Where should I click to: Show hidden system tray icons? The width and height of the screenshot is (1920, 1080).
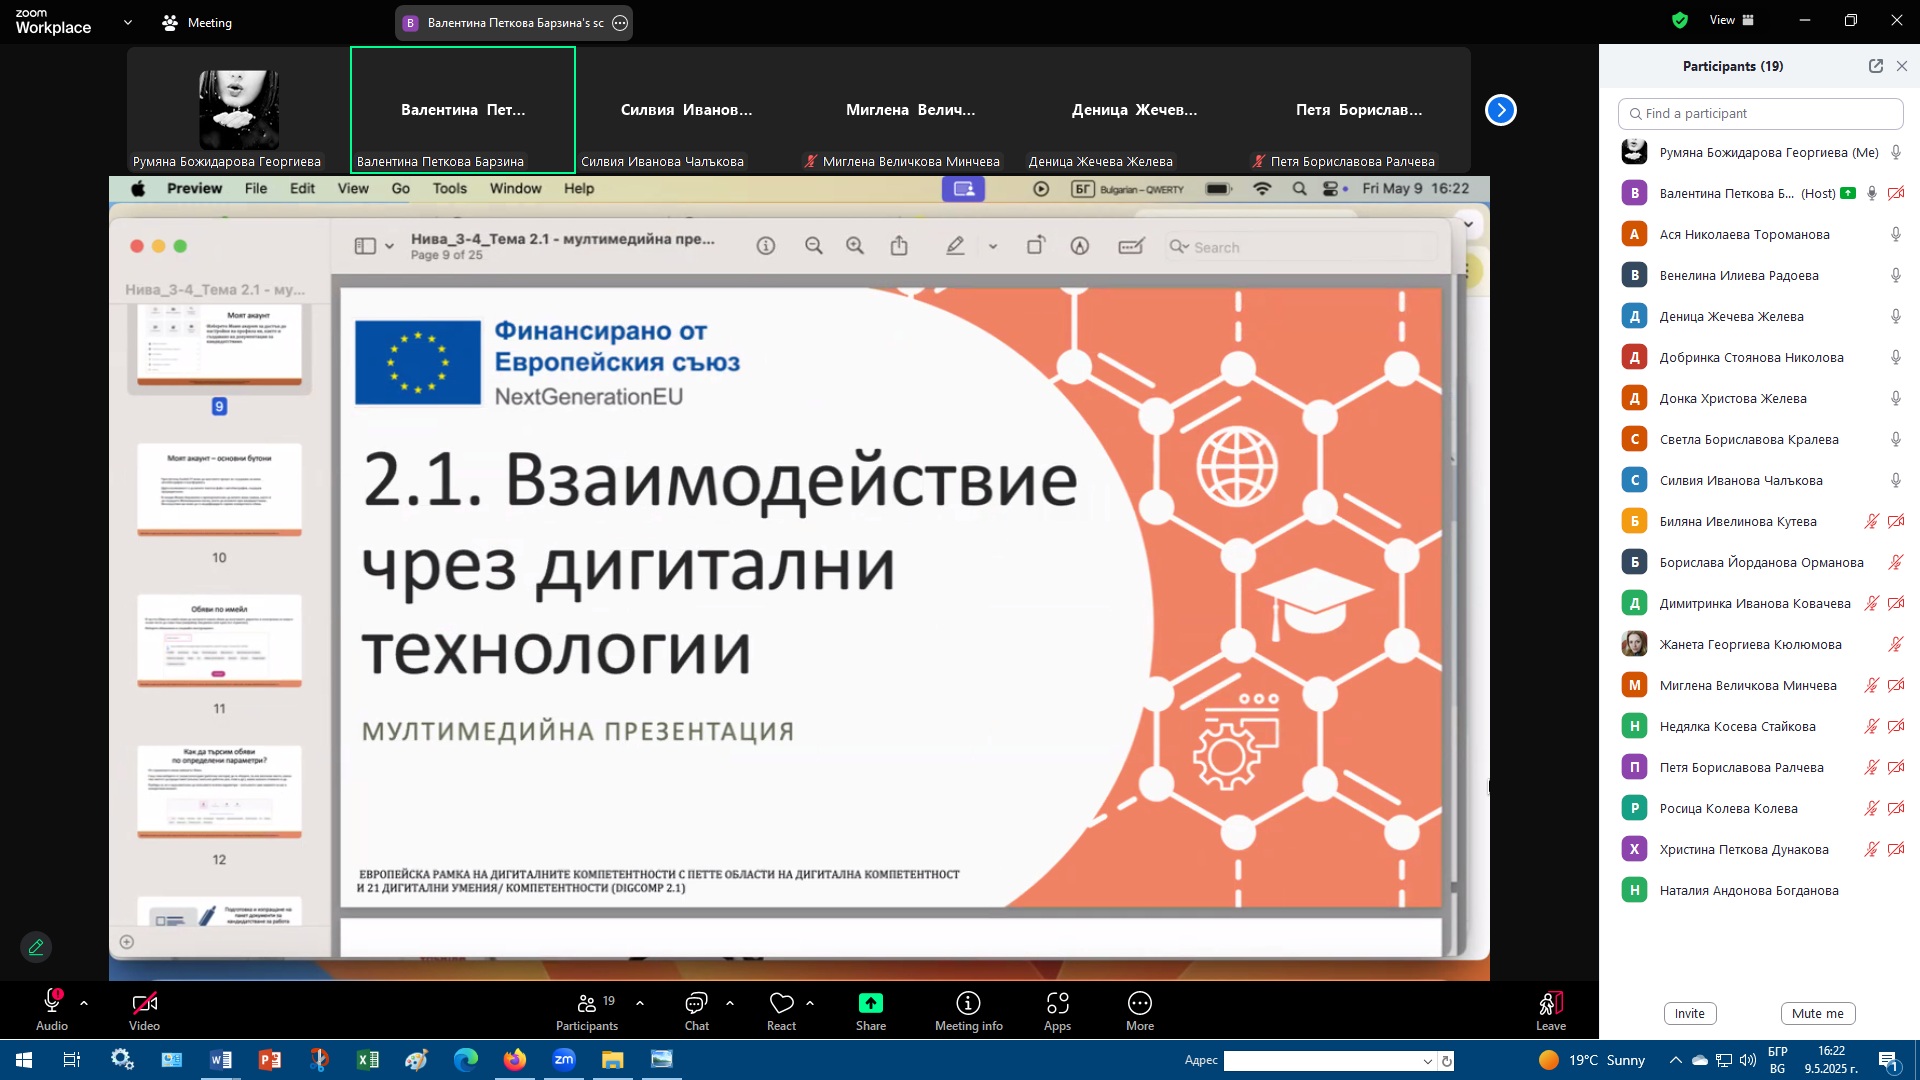tap(1675, 1060)
